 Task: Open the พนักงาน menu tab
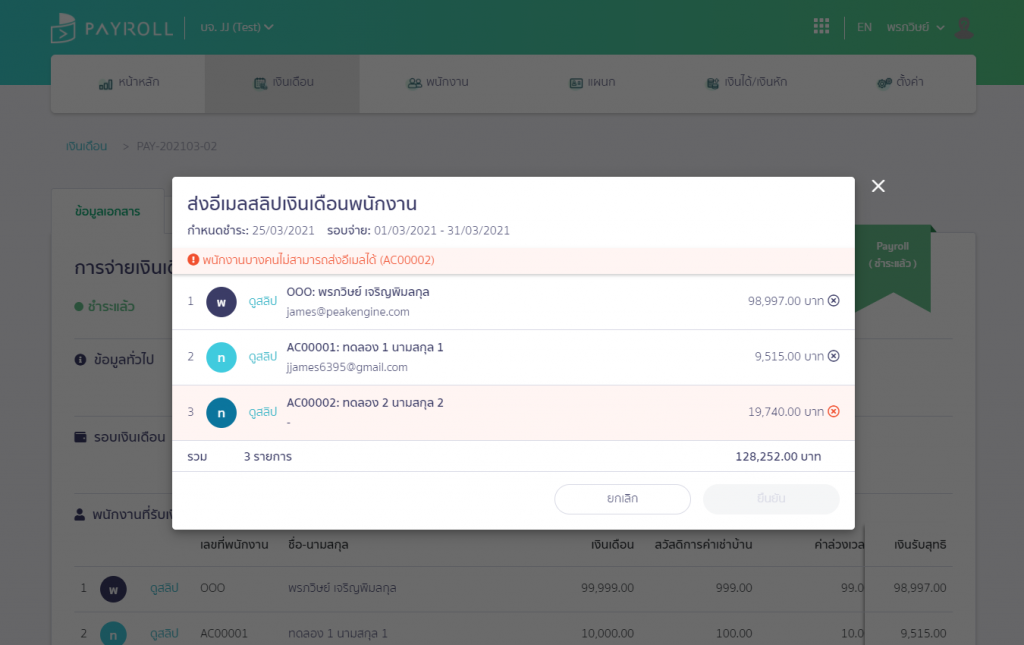(x=437, y=83)
